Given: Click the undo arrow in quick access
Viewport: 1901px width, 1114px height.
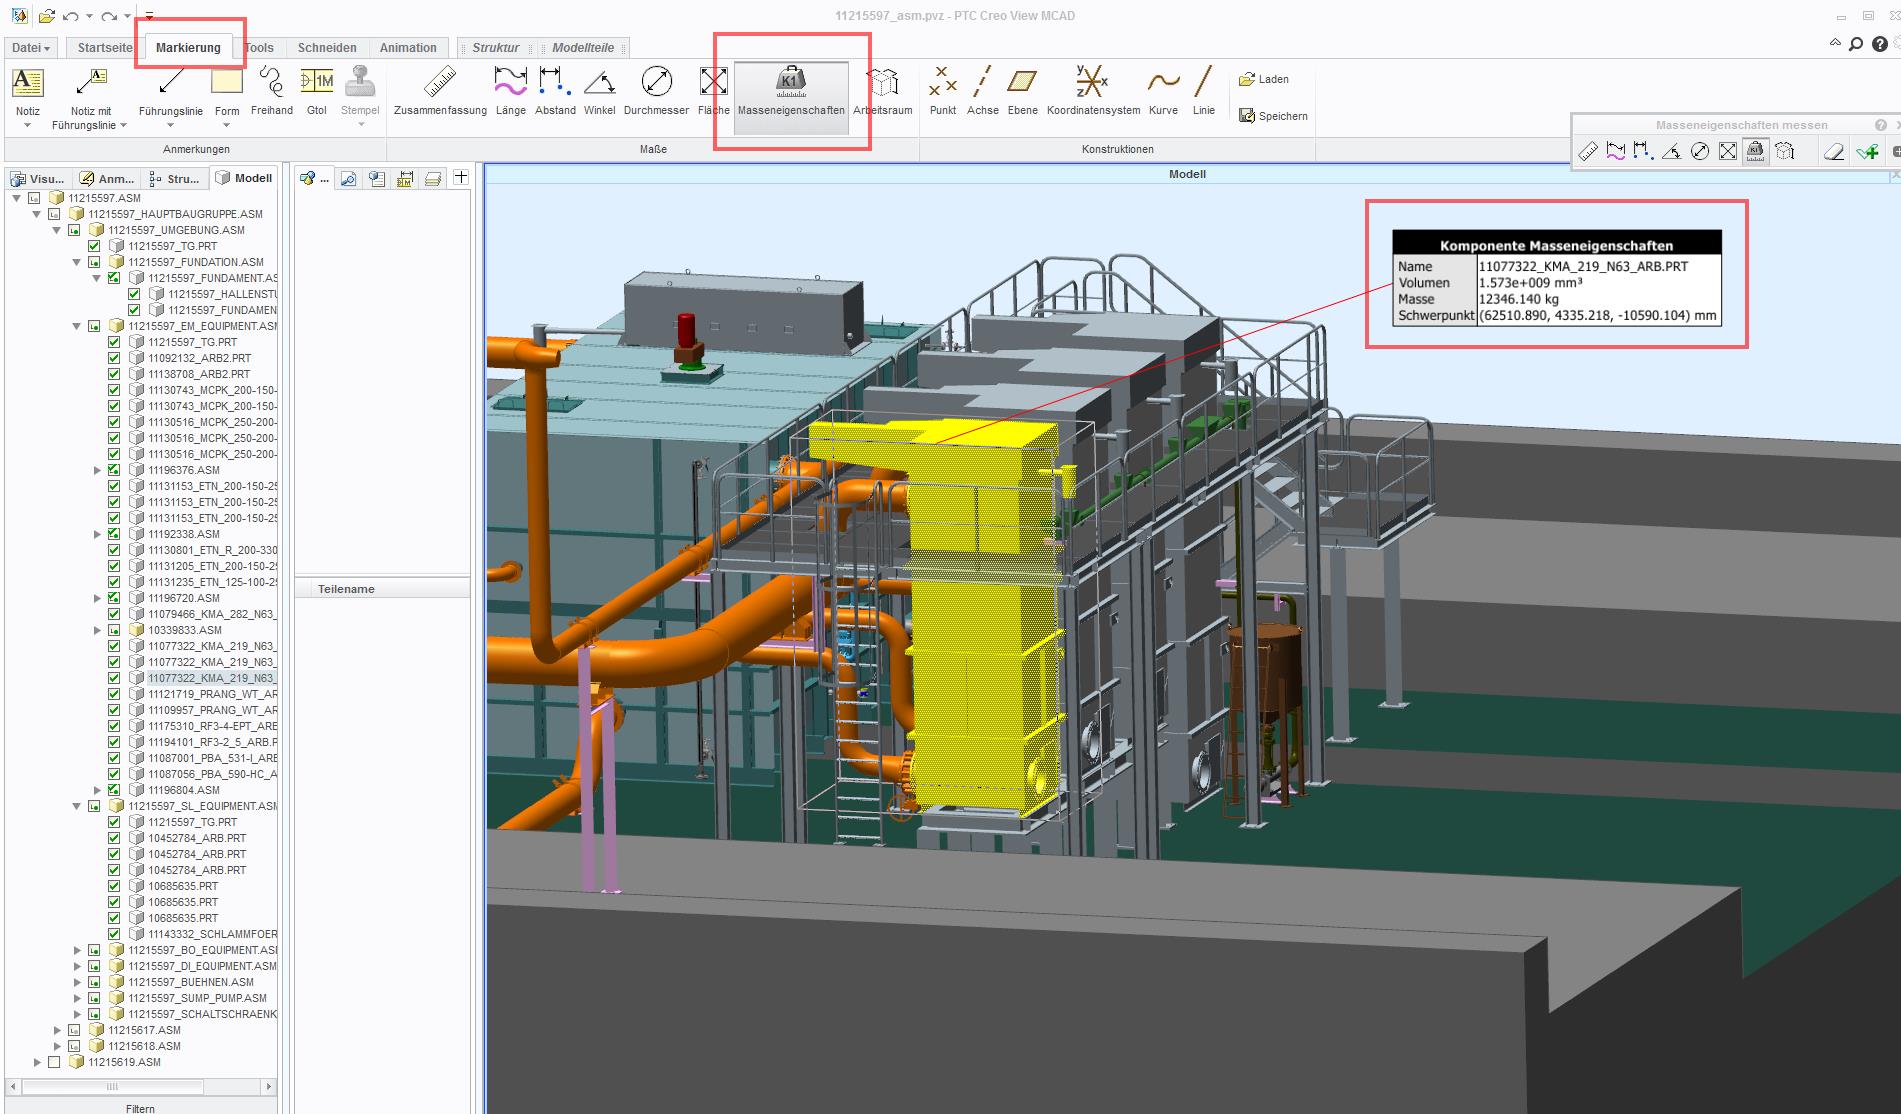Looking at the screenshot, I should 70,16.
